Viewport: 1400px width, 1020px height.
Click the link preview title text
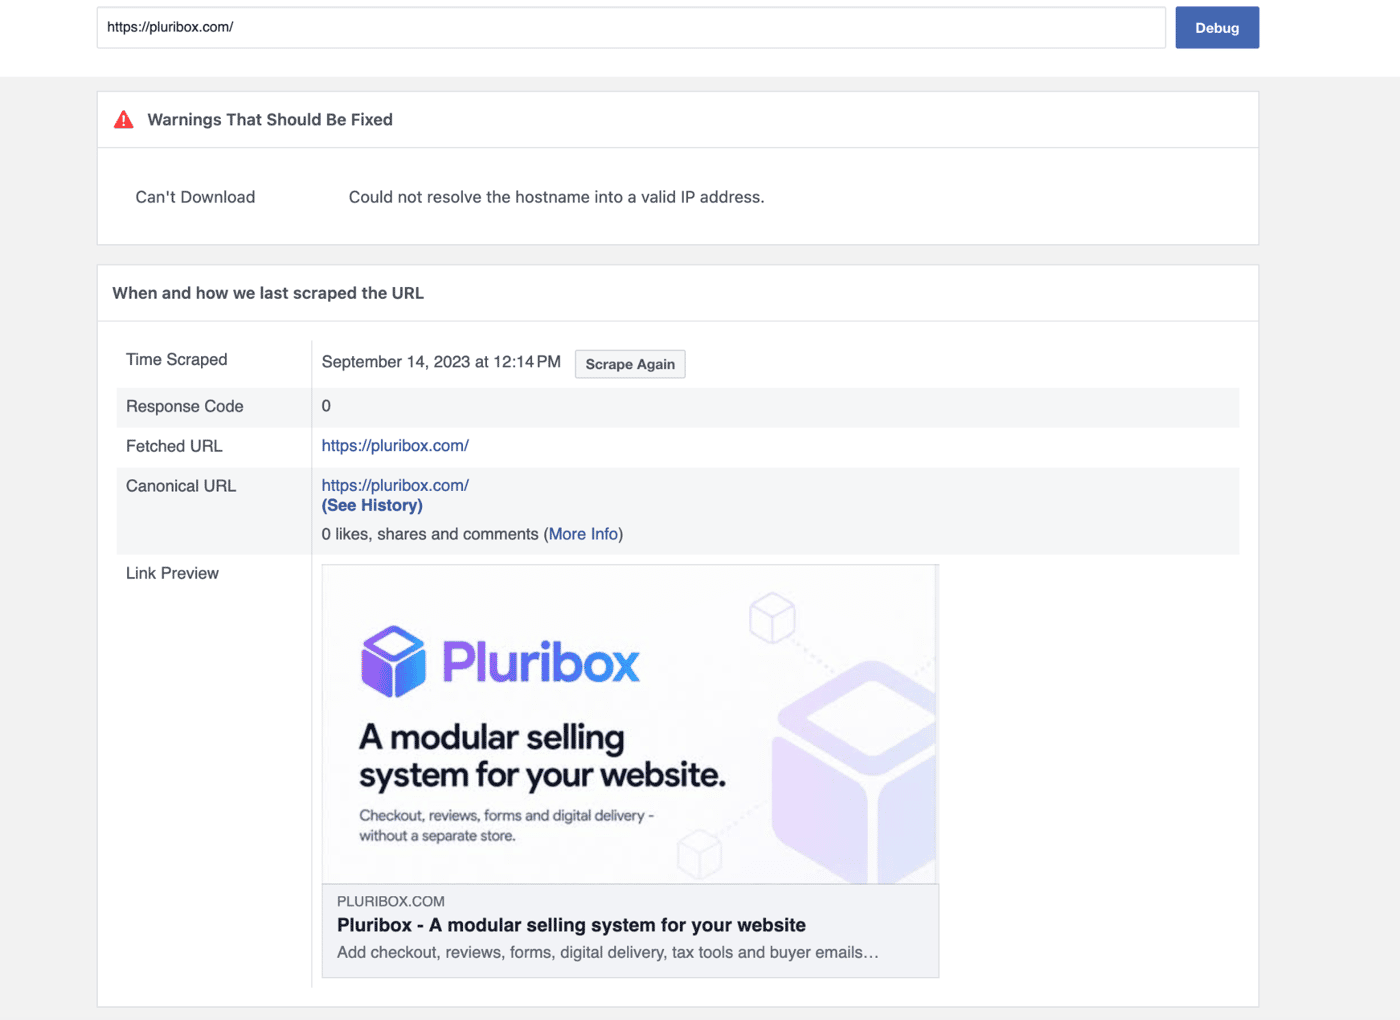pos(571,925)
